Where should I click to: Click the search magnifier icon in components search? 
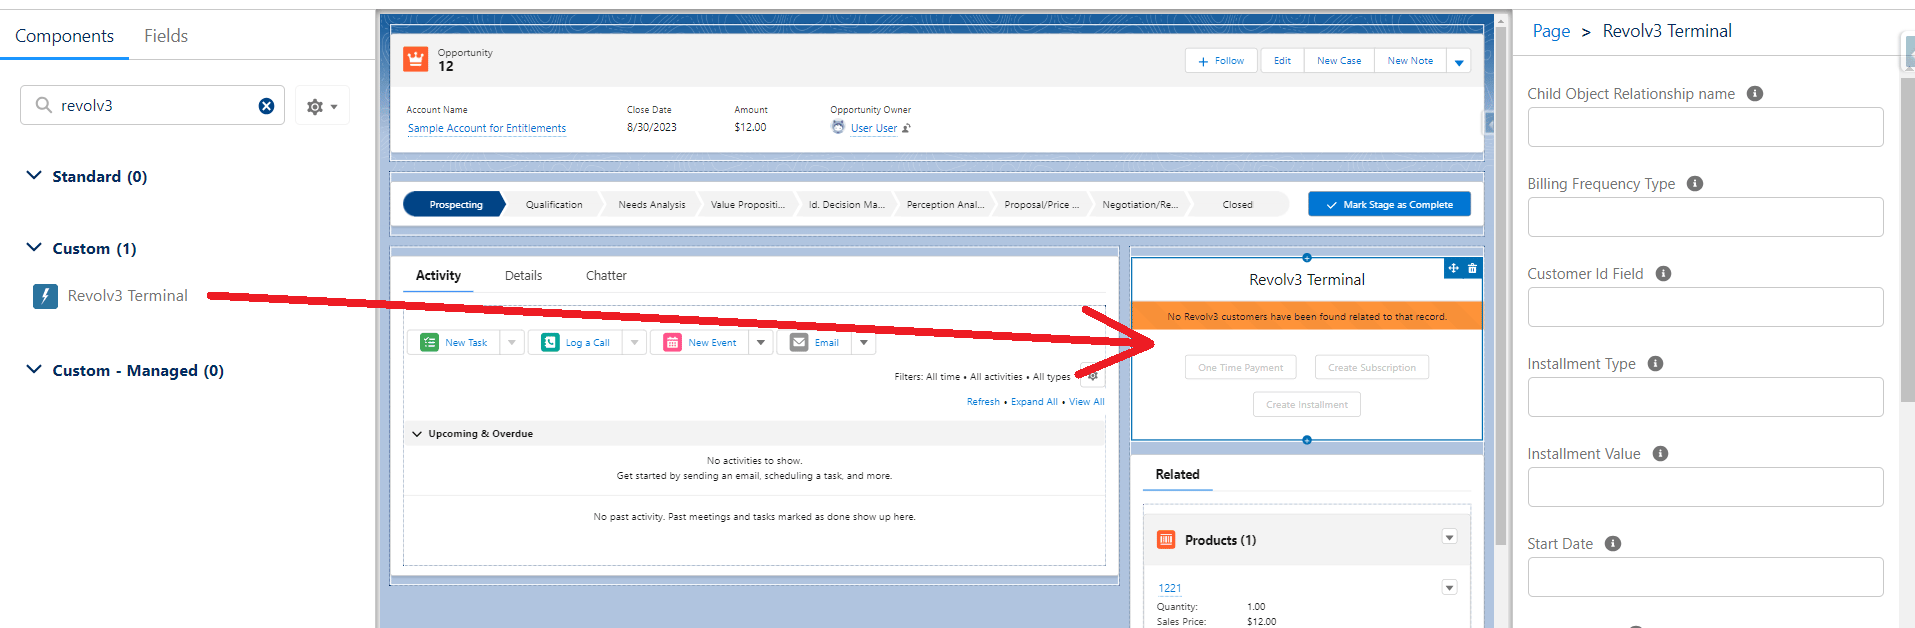(43, 105)
